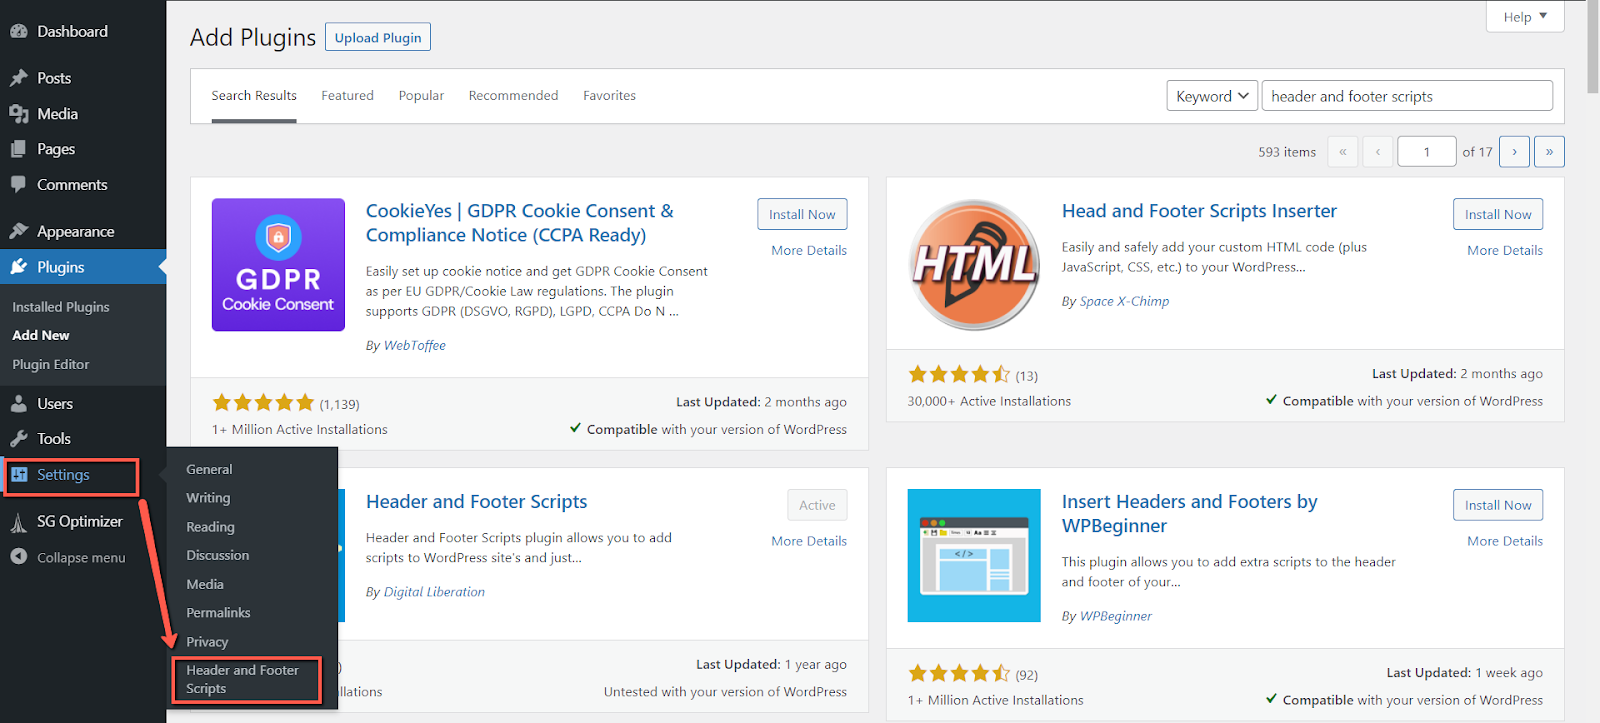Open the Digital Liberation author link
This screenshot has width=1600, height=723.
[434, 592]
